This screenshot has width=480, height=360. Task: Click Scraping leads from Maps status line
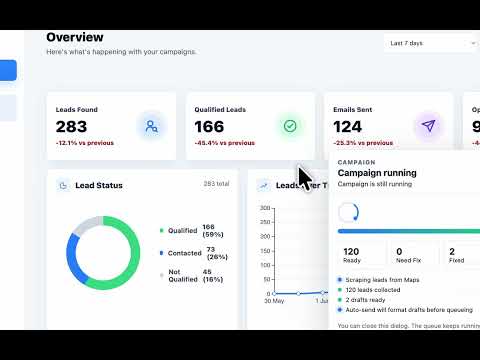[379, 280]
